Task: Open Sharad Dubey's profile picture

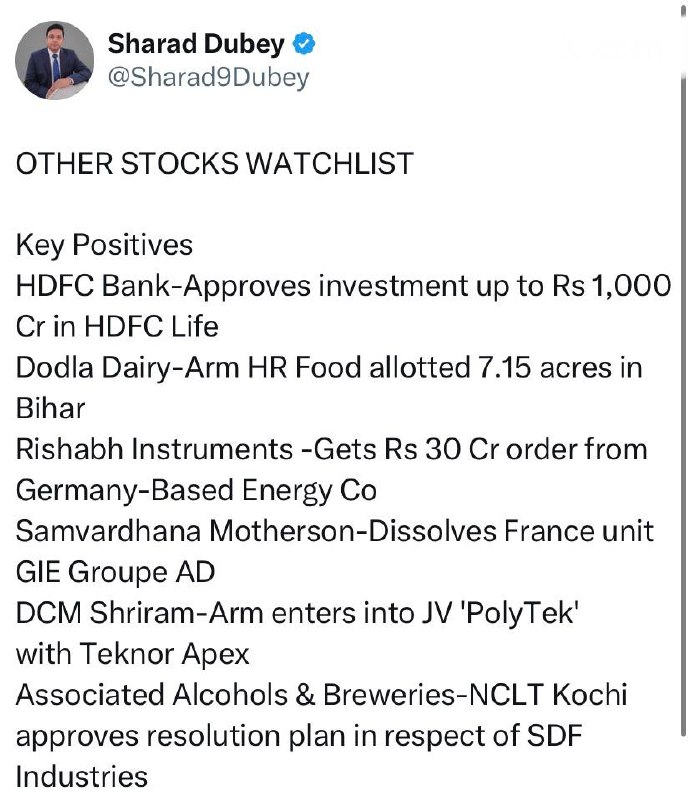Action: tap(55, 60)
